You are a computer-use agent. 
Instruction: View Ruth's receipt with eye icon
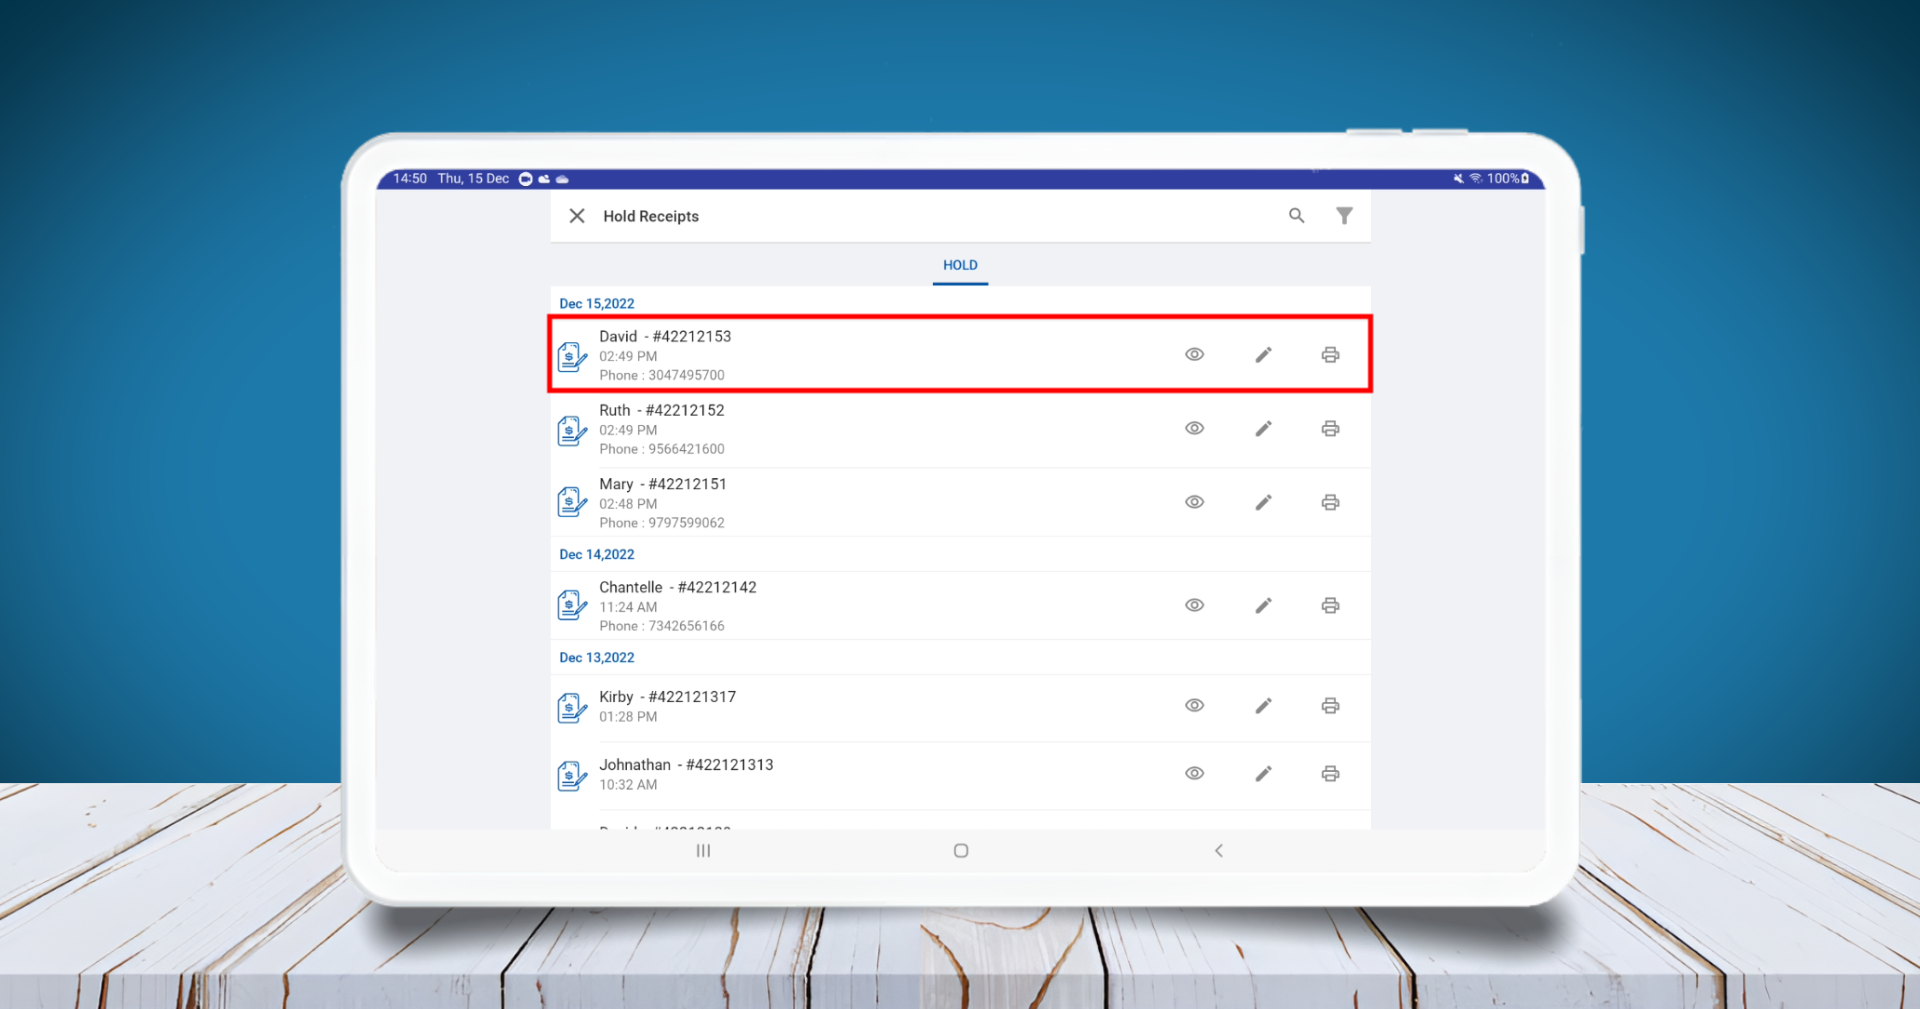1194,429
